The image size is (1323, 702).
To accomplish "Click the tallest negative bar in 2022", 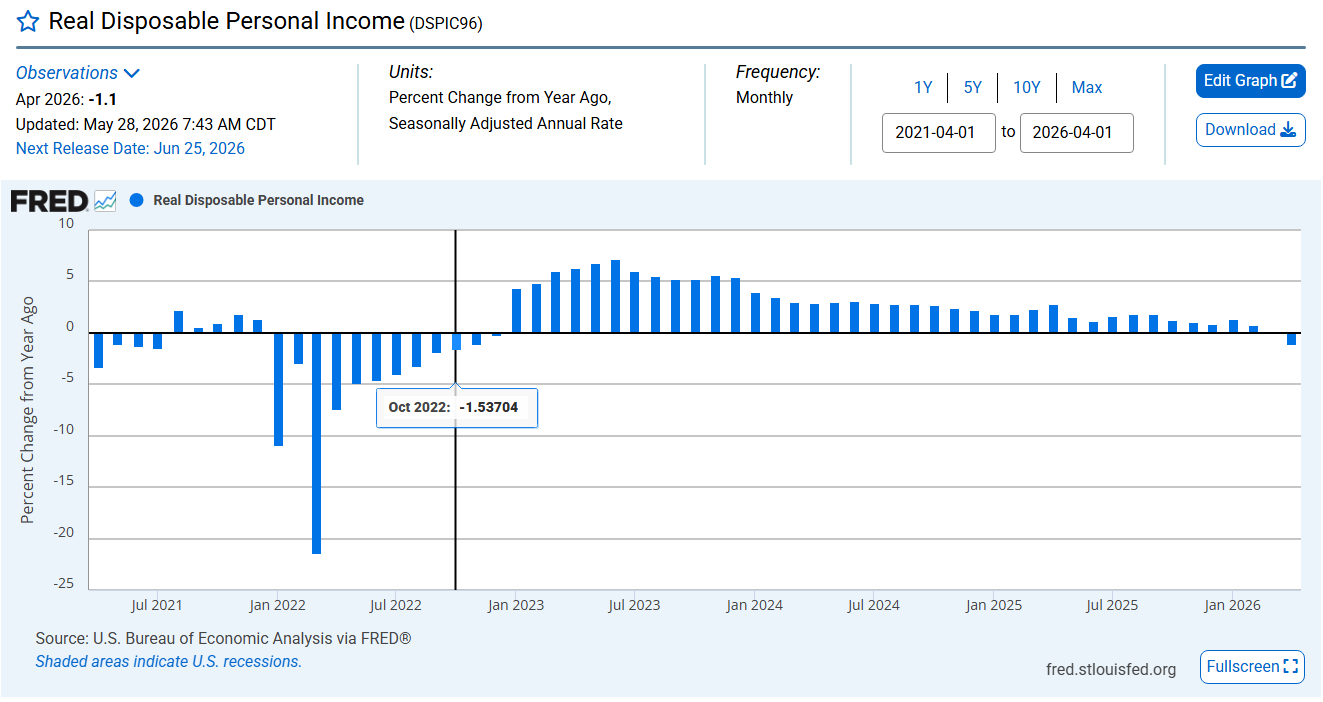I will click(x=317, y=443).
